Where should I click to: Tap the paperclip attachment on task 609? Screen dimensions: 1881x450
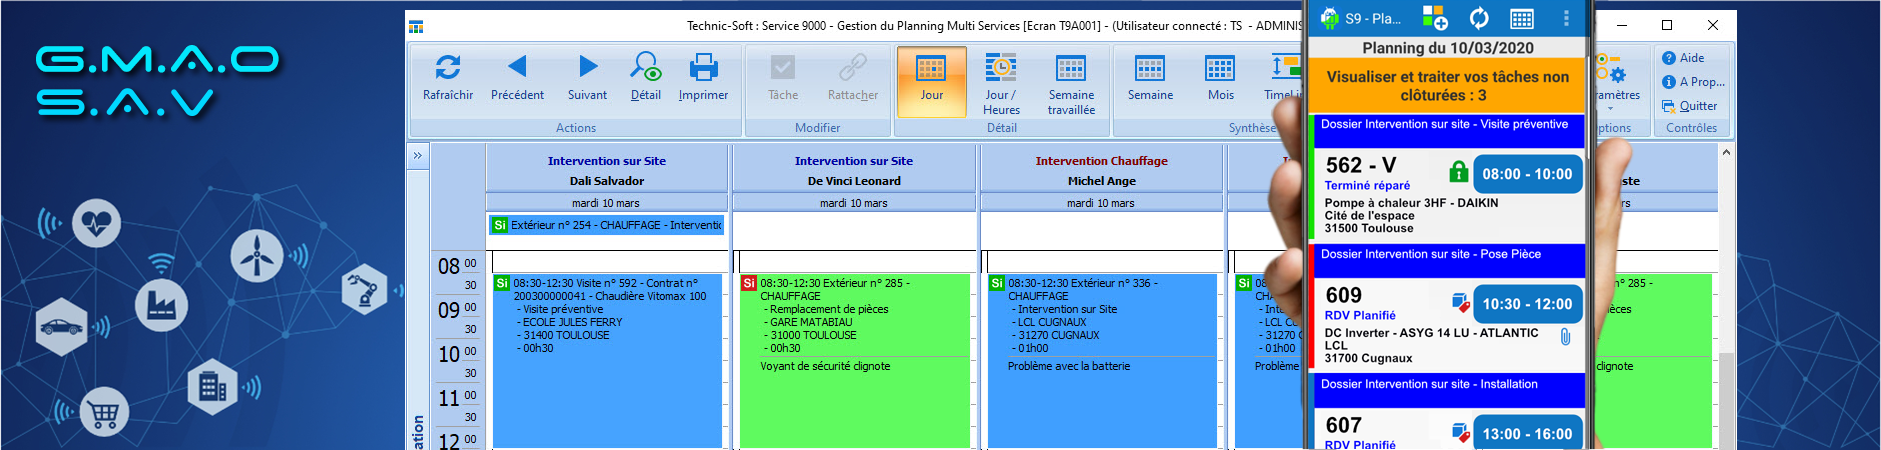tap(1565, 338)
